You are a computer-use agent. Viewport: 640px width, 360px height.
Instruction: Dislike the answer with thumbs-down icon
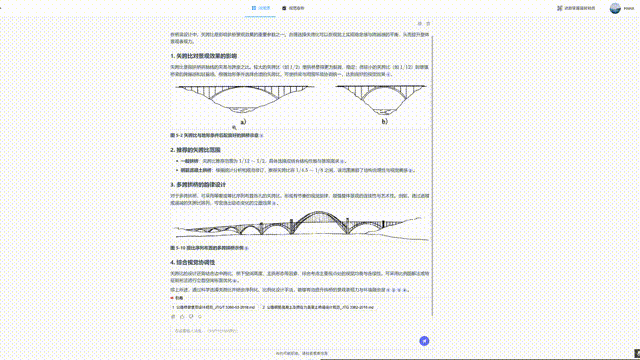pos(191,317)
